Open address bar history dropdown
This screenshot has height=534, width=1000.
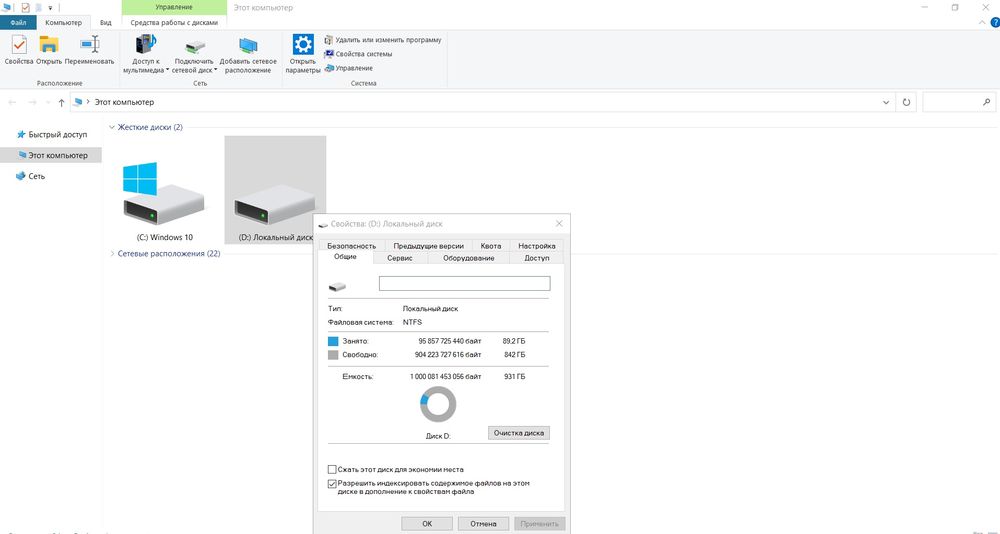click(x=886, y=102)
